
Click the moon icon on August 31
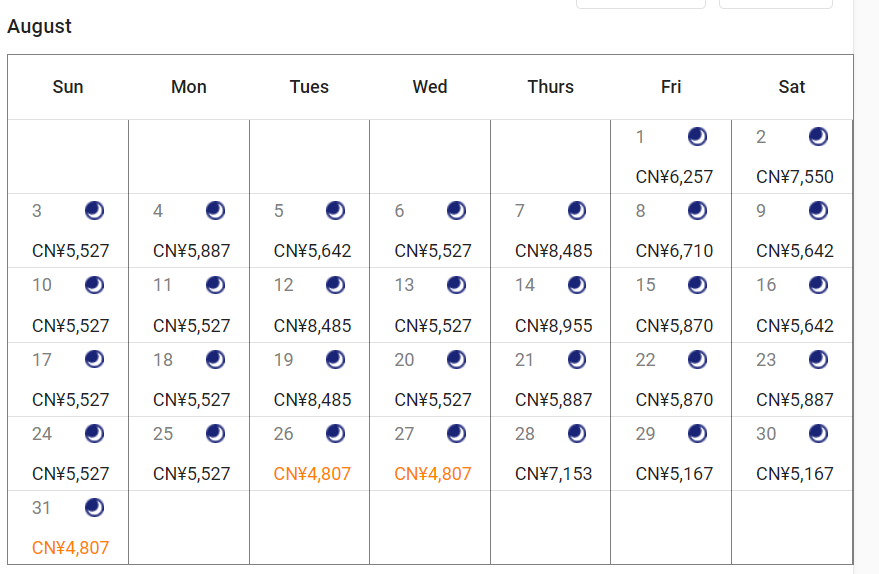point(94,507)
